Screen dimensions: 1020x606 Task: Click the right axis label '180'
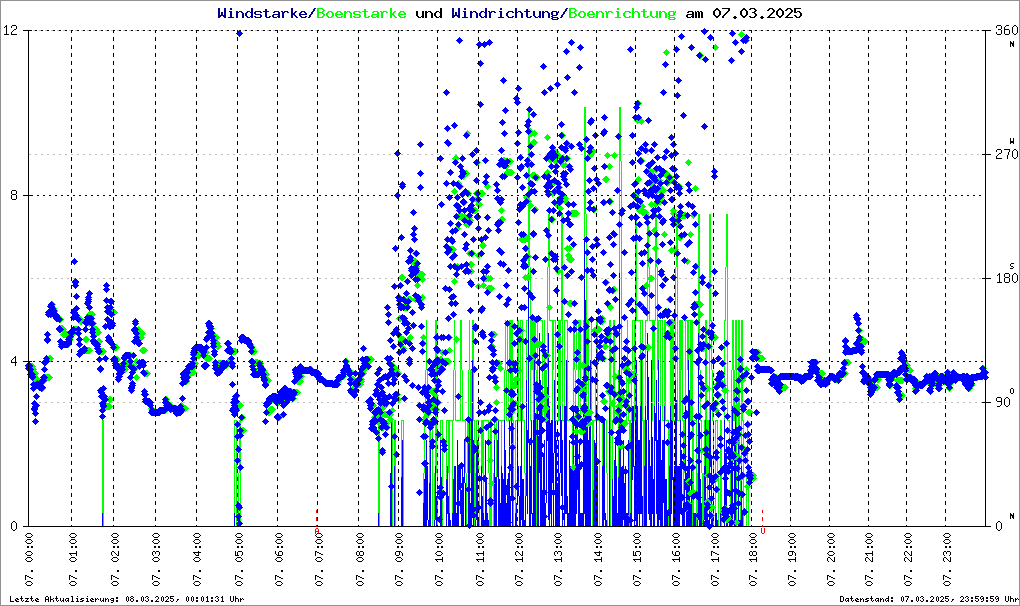tap(1006, 278)
